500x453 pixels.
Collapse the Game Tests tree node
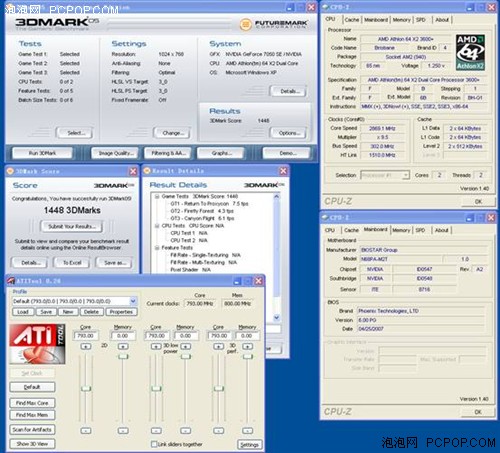click(x=157, y=196)
